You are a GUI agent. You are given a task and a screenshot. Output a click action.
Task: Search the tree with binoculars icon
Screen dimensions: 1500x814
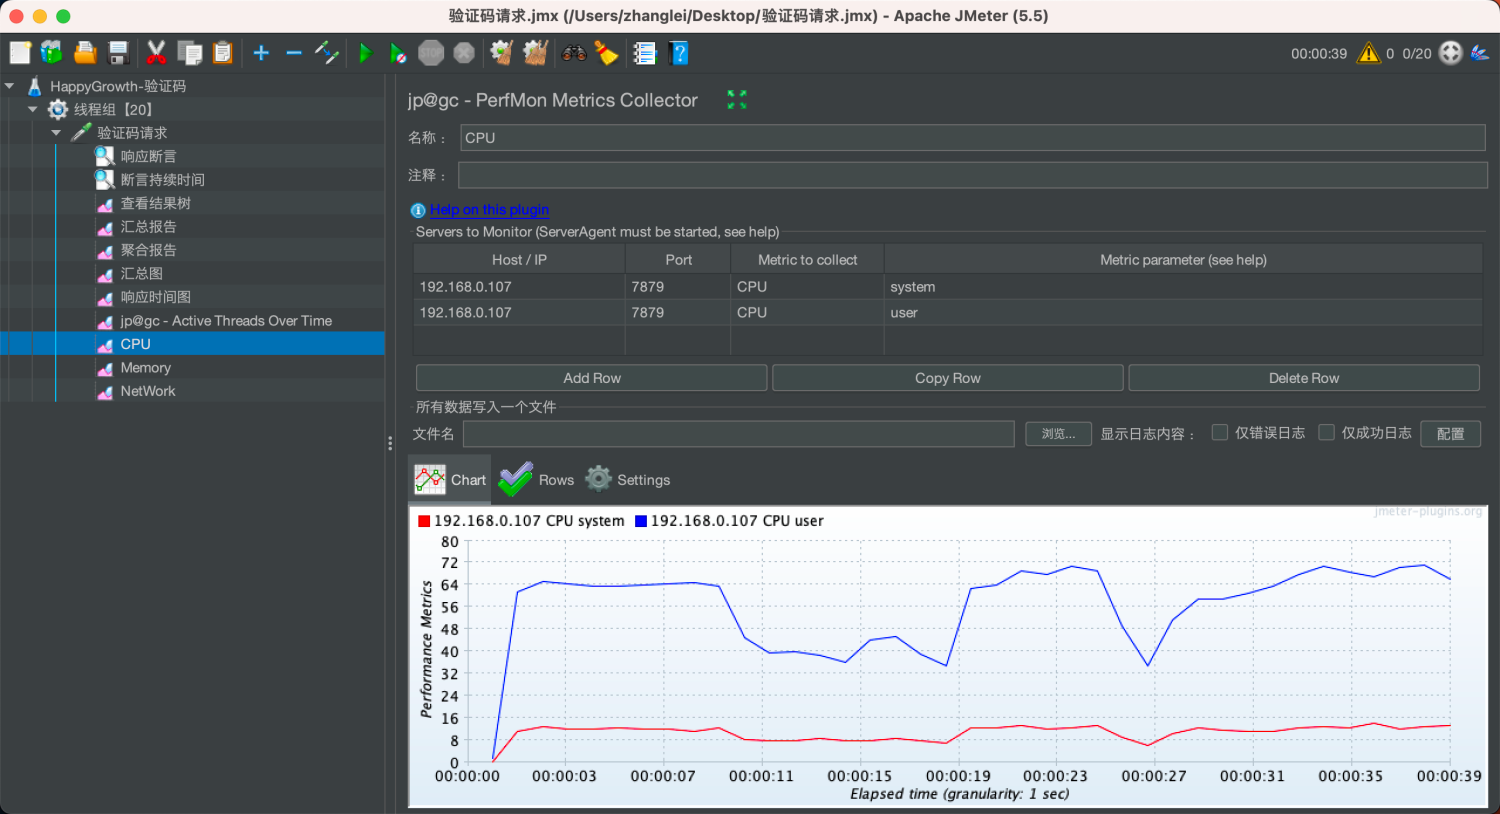click(574, 53)
